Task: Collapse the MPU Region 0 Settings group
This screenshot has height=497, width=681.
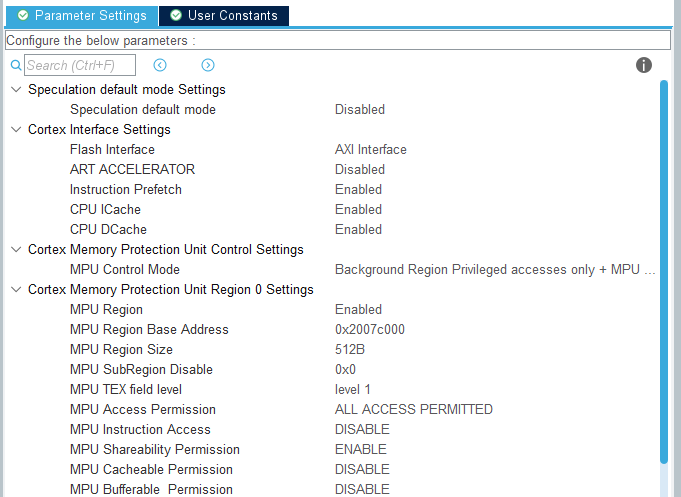Action: 15,289
